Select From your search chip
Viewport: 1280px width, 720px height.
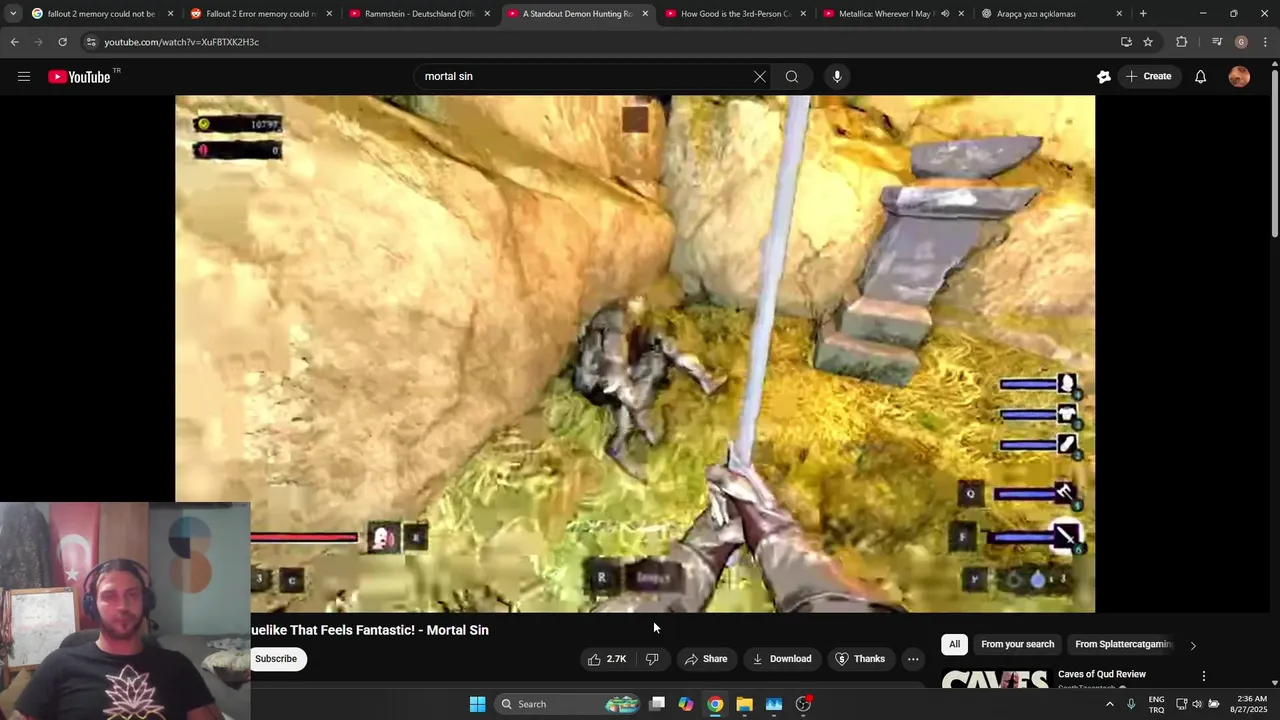(x=1017, y=645)
